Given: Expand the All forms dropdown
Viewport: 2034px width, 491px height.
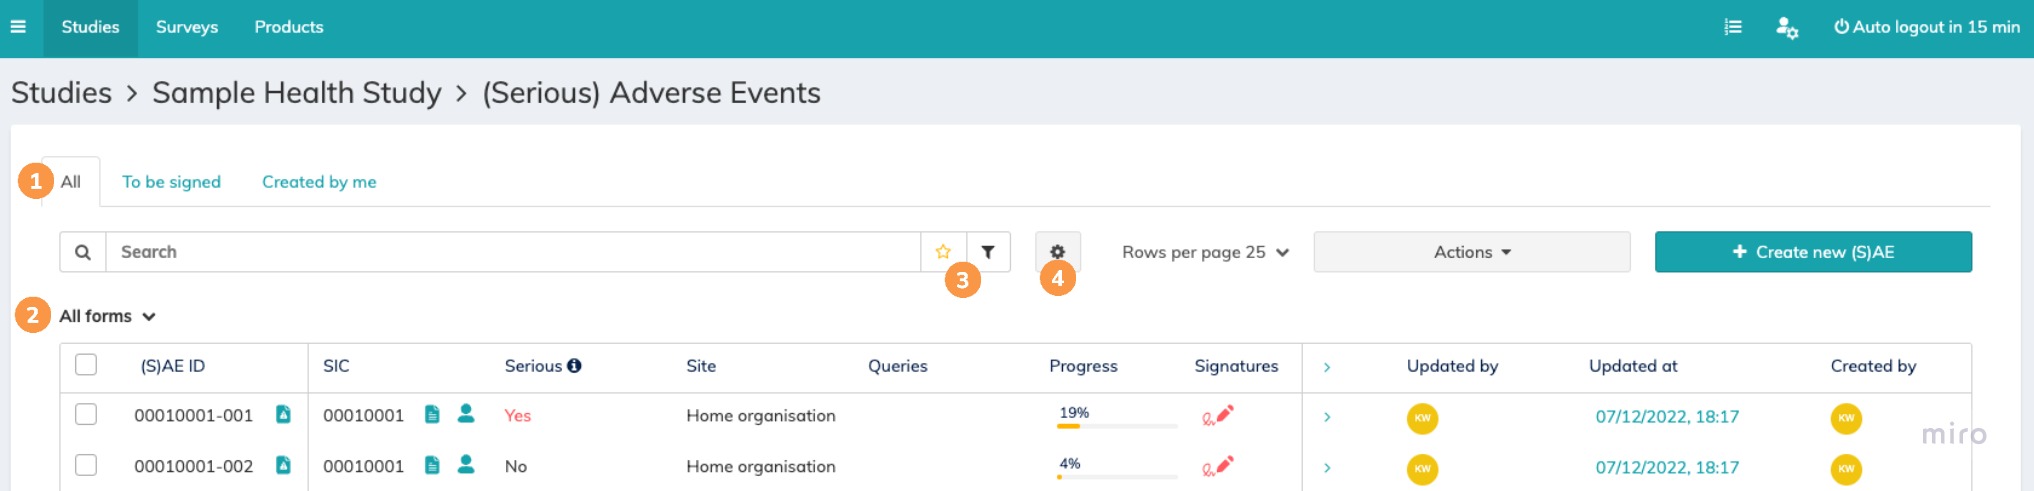Looking at the screenshot, I should click(107, 316).
